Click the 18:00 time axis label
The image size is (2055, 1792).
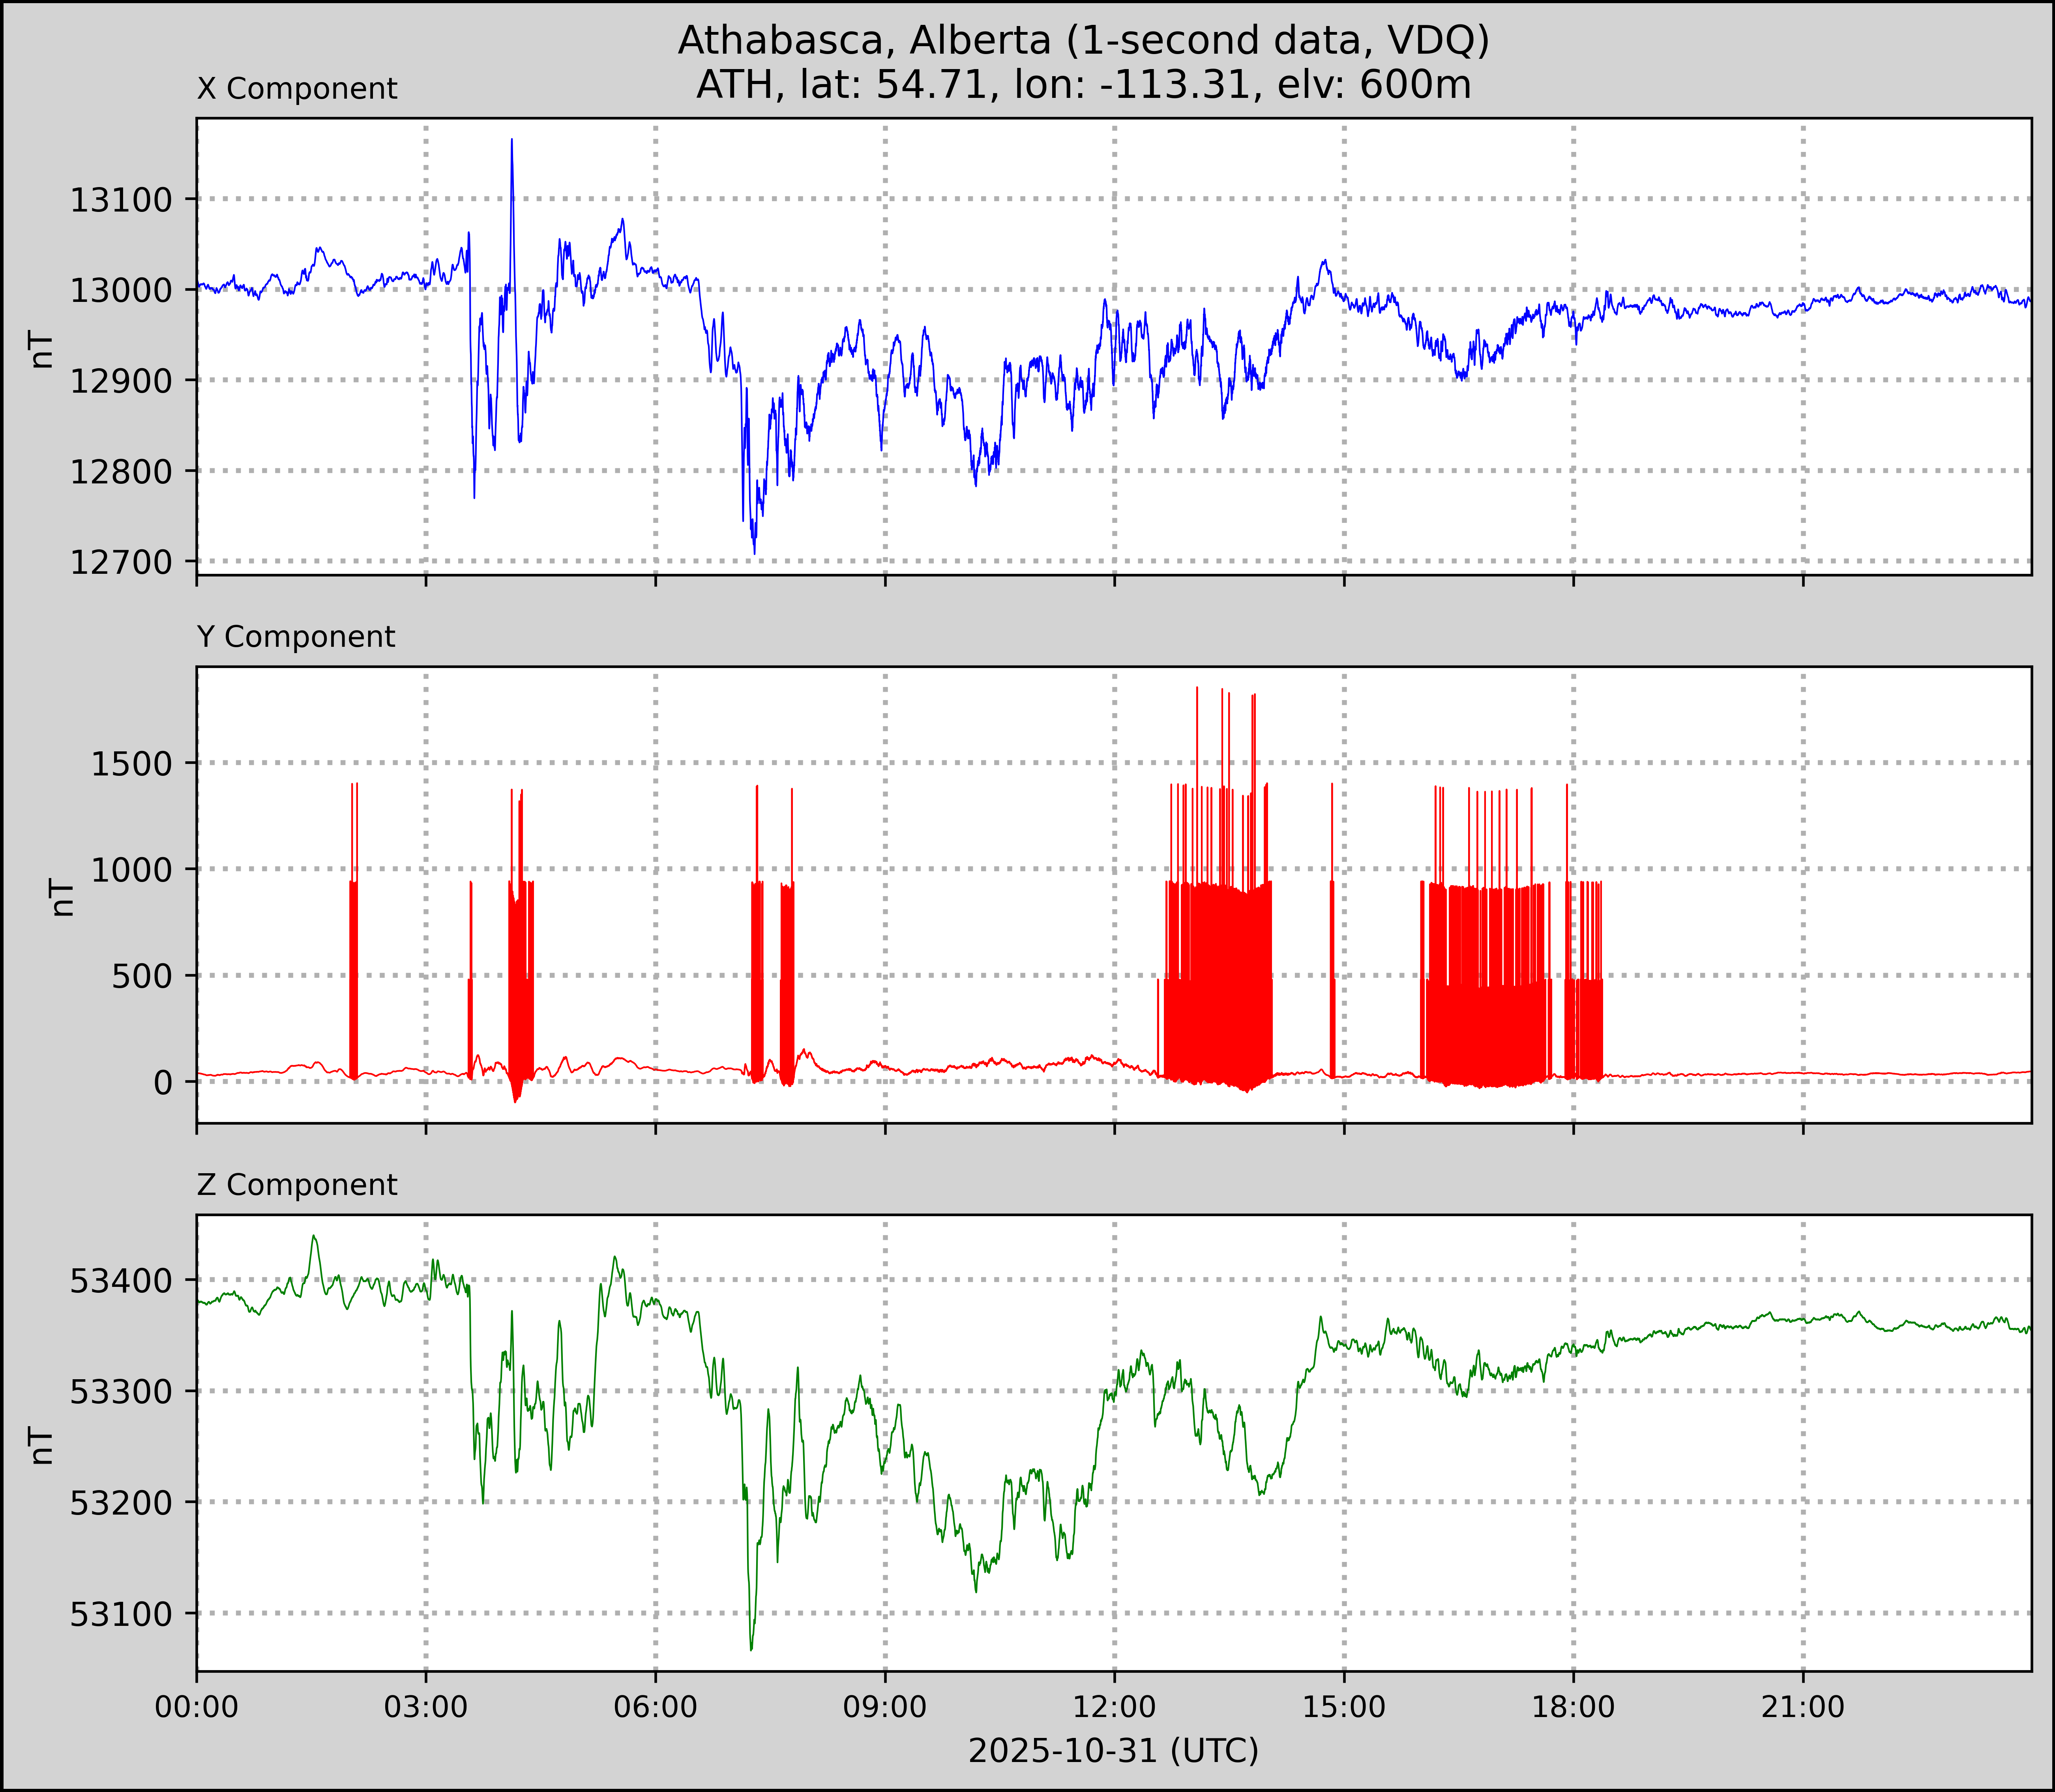click(x=1574, y=1707)
